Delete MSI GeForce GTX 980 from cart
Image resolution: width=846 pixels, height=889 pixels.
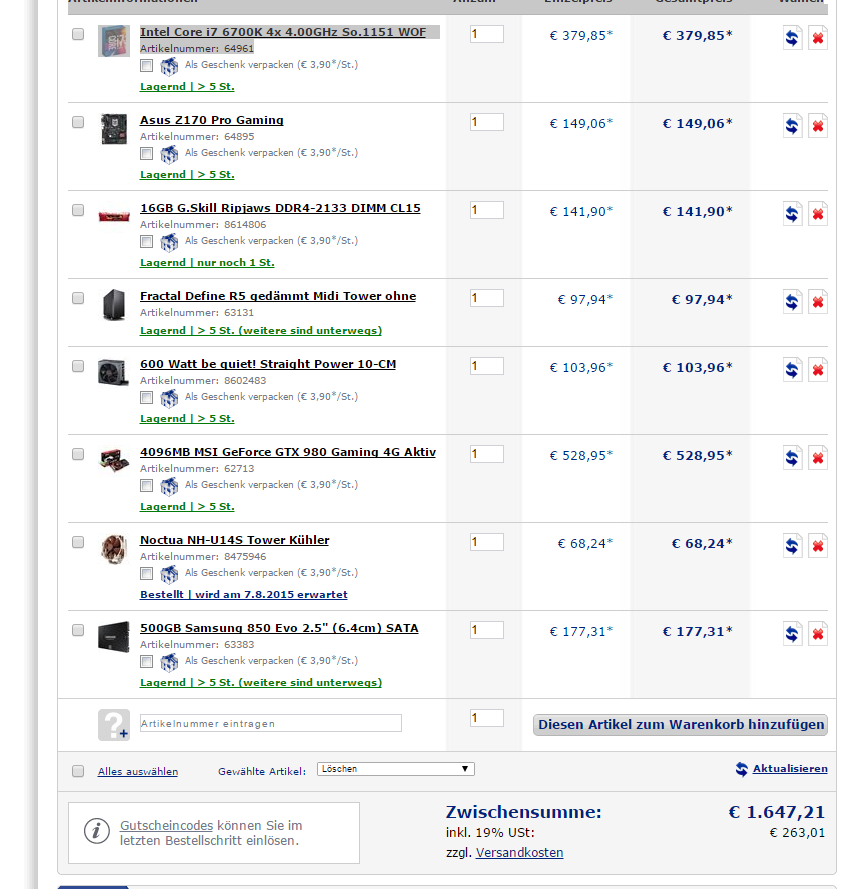818,458
